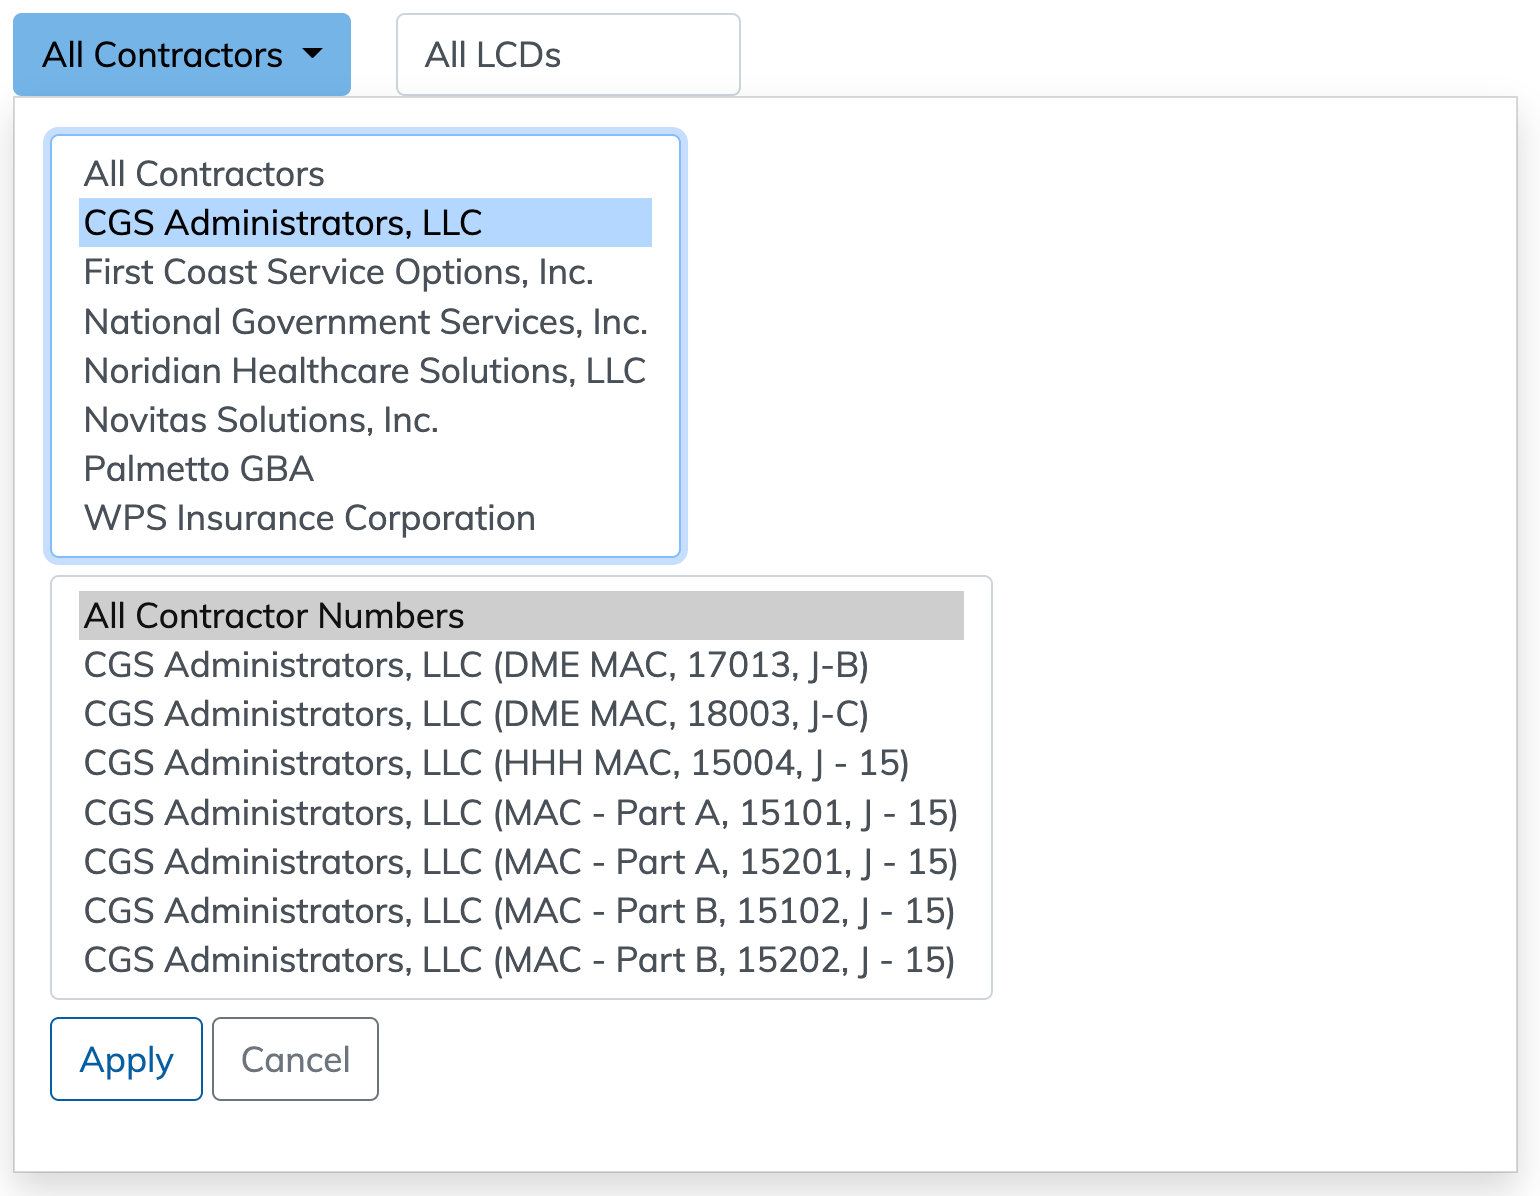
Task: Choose the HHH MAC 15004 entry
Action: (496, 763)
